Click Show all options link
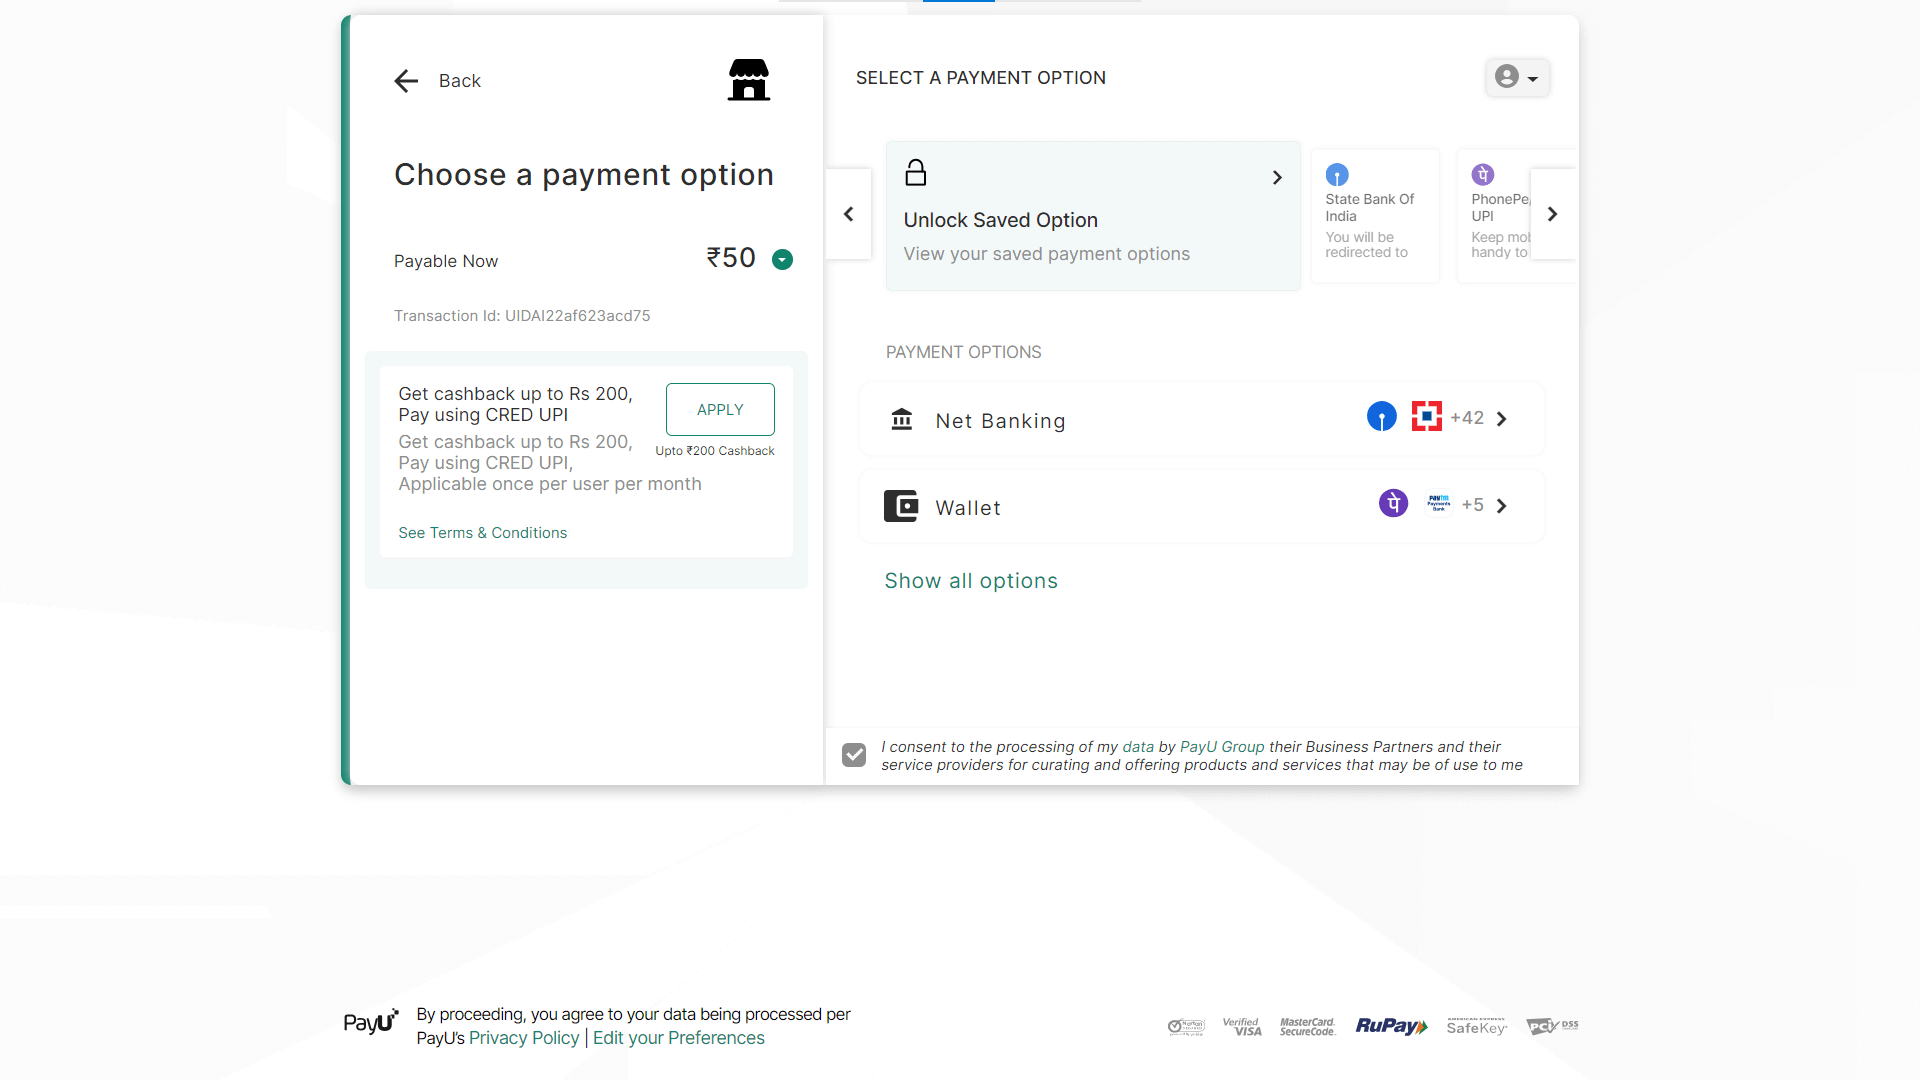Image resolution: width=1920 pixels, height=1080 pixels. 970,581
